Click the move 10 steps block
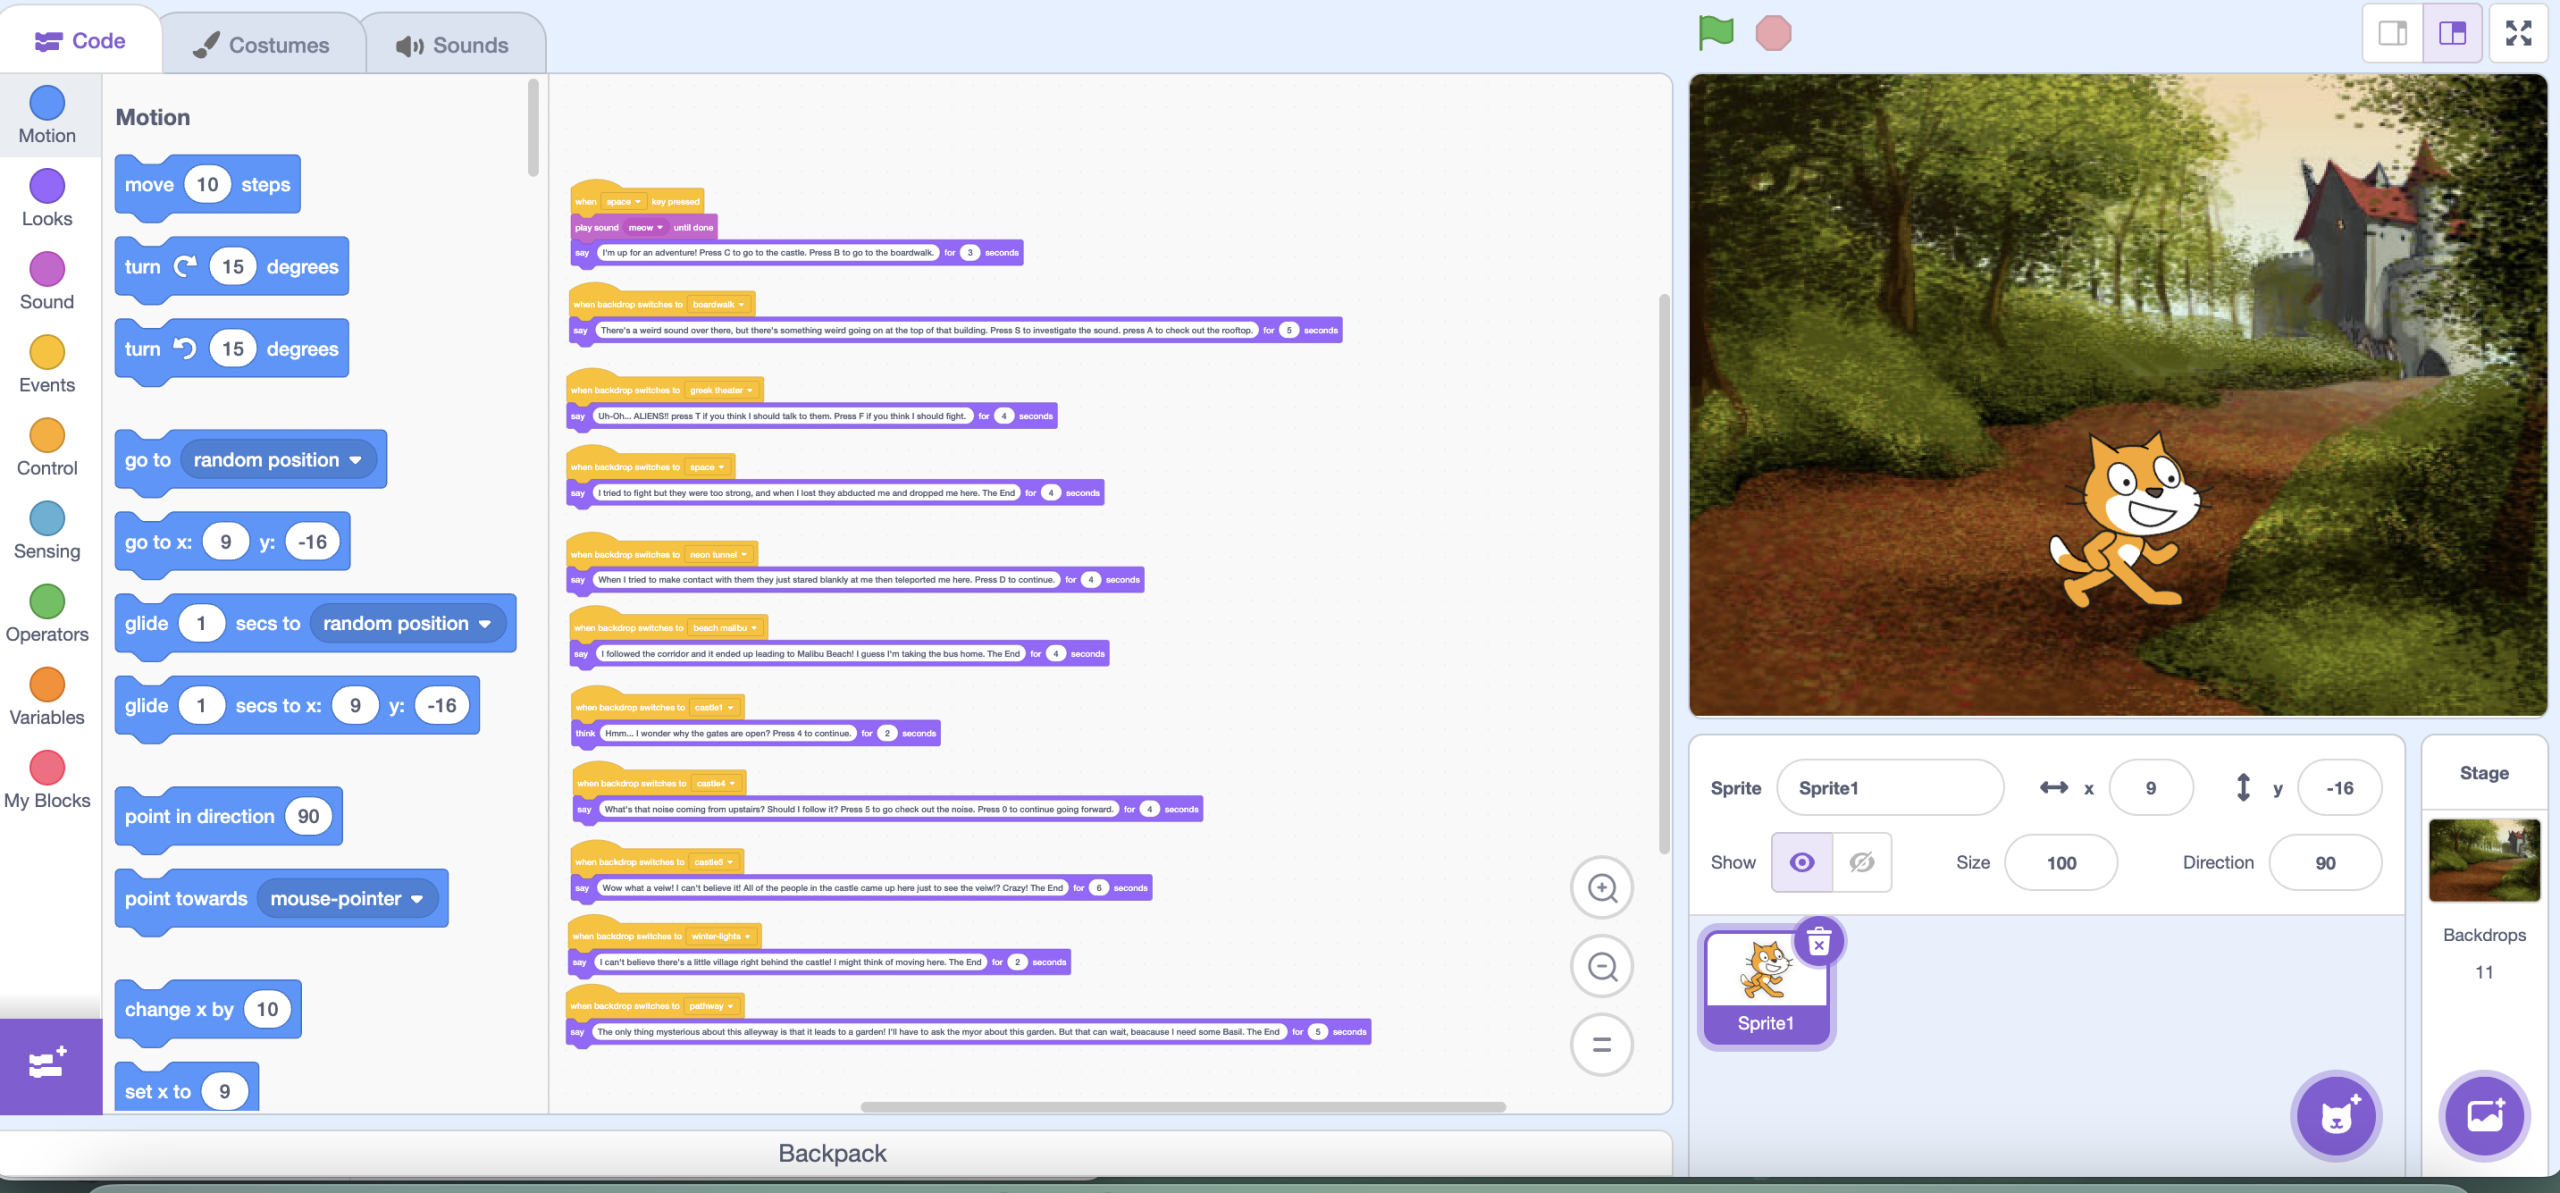This screenshot has width=2560, height=1193. point(207,185)
